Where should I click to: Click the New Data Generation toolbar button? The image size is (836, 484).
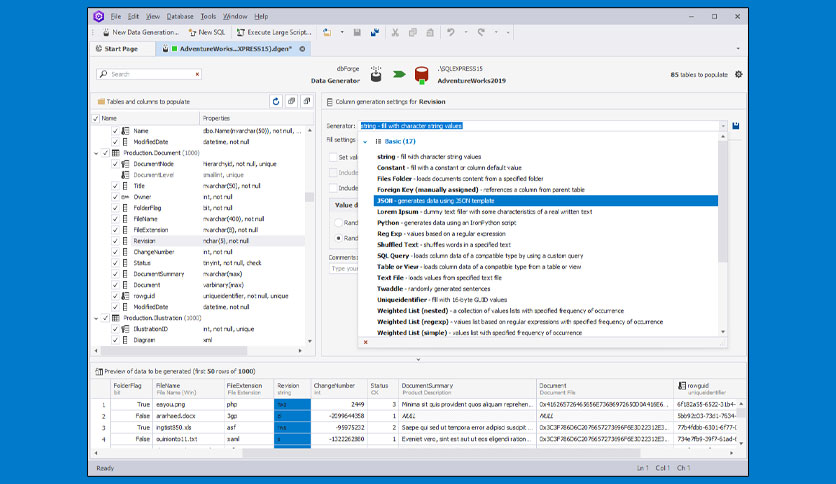(140, 33)
